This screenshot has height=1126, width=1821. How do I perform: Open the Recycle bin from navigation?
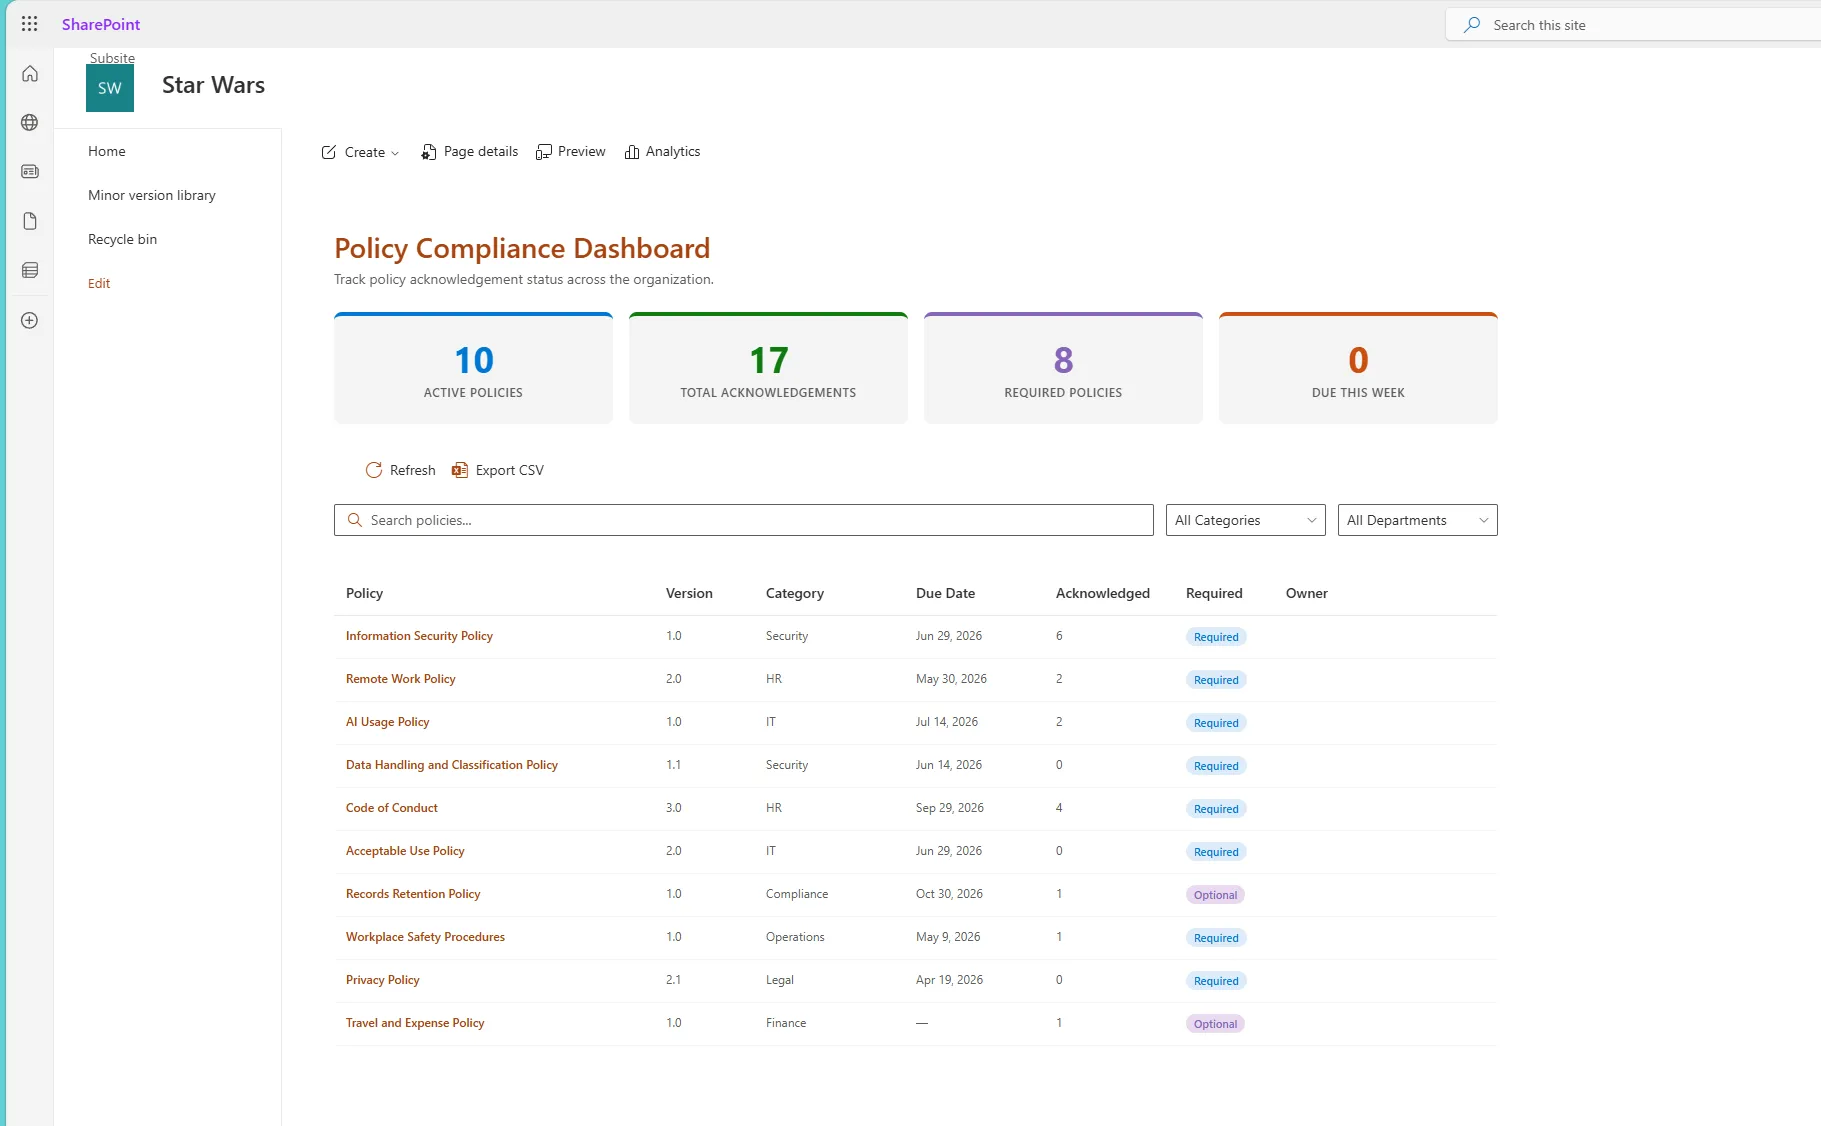(x=122, y=238)
